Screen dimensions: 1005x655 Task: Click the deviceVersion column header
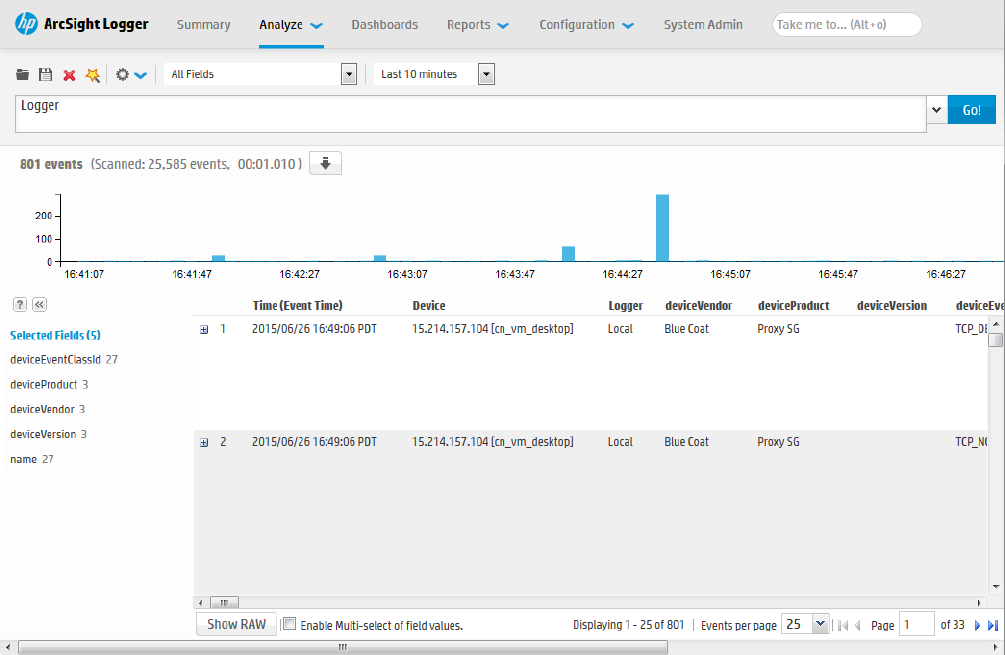point(892,306)
